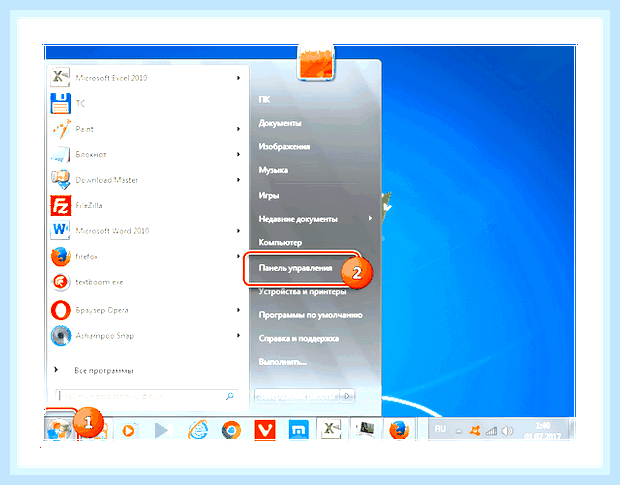Click the RU language indicator
Screen dimensions: 620x485
tap(440, 429)
